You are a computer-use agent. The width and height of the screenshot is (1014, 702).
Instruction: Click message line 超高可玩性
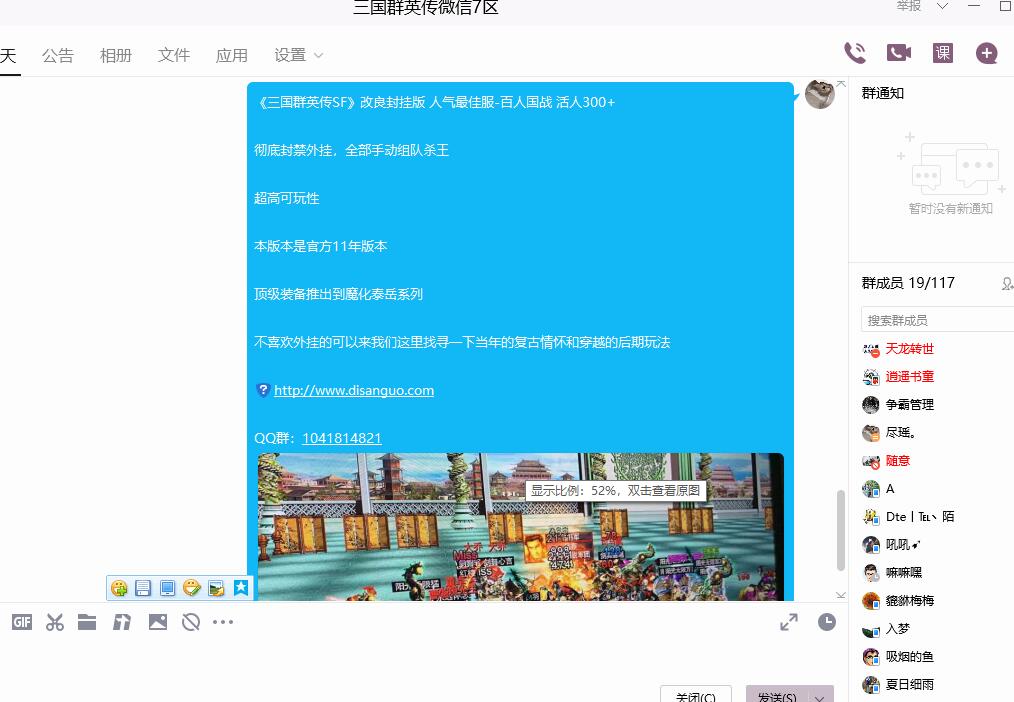point(286,198)
